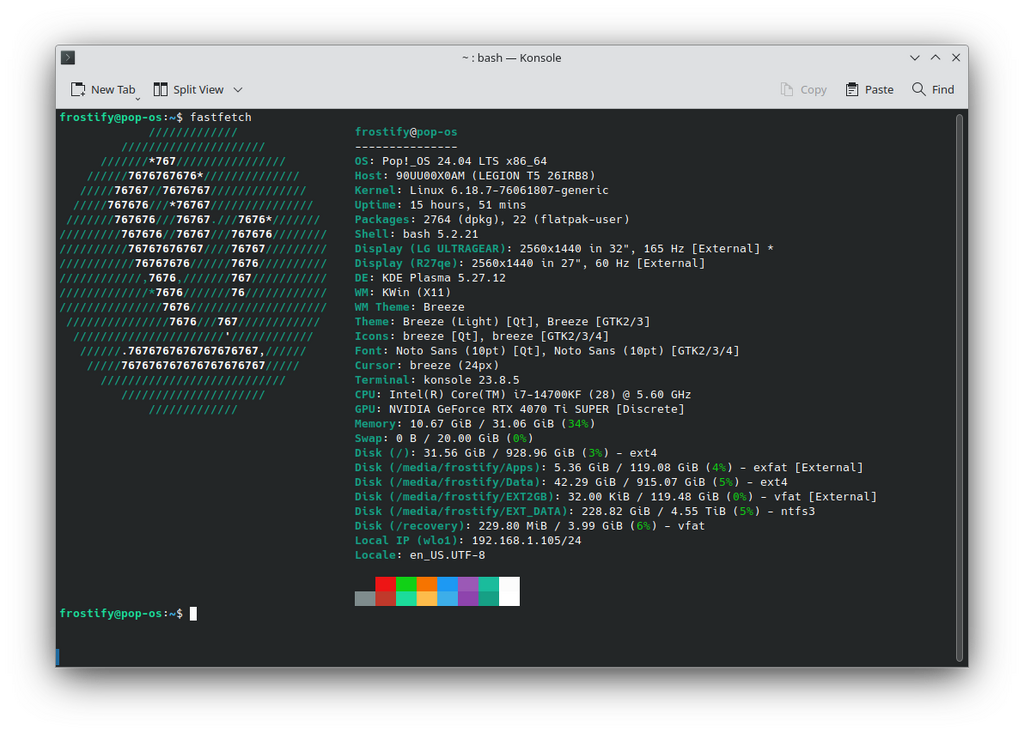
Task: Click the 'Icons' label
Action: tap(372, 336)
